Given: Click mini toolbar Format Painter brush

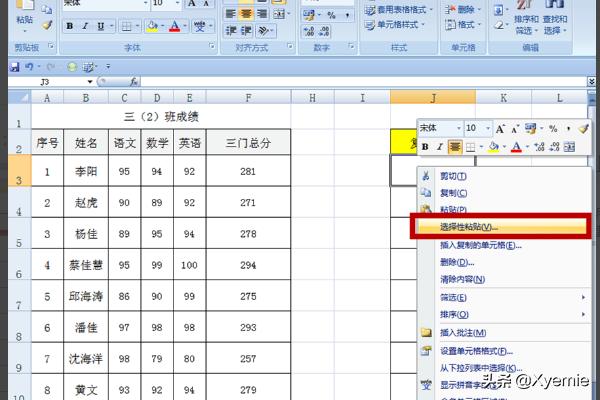Looking at the screenshot, I should [583, 129].
